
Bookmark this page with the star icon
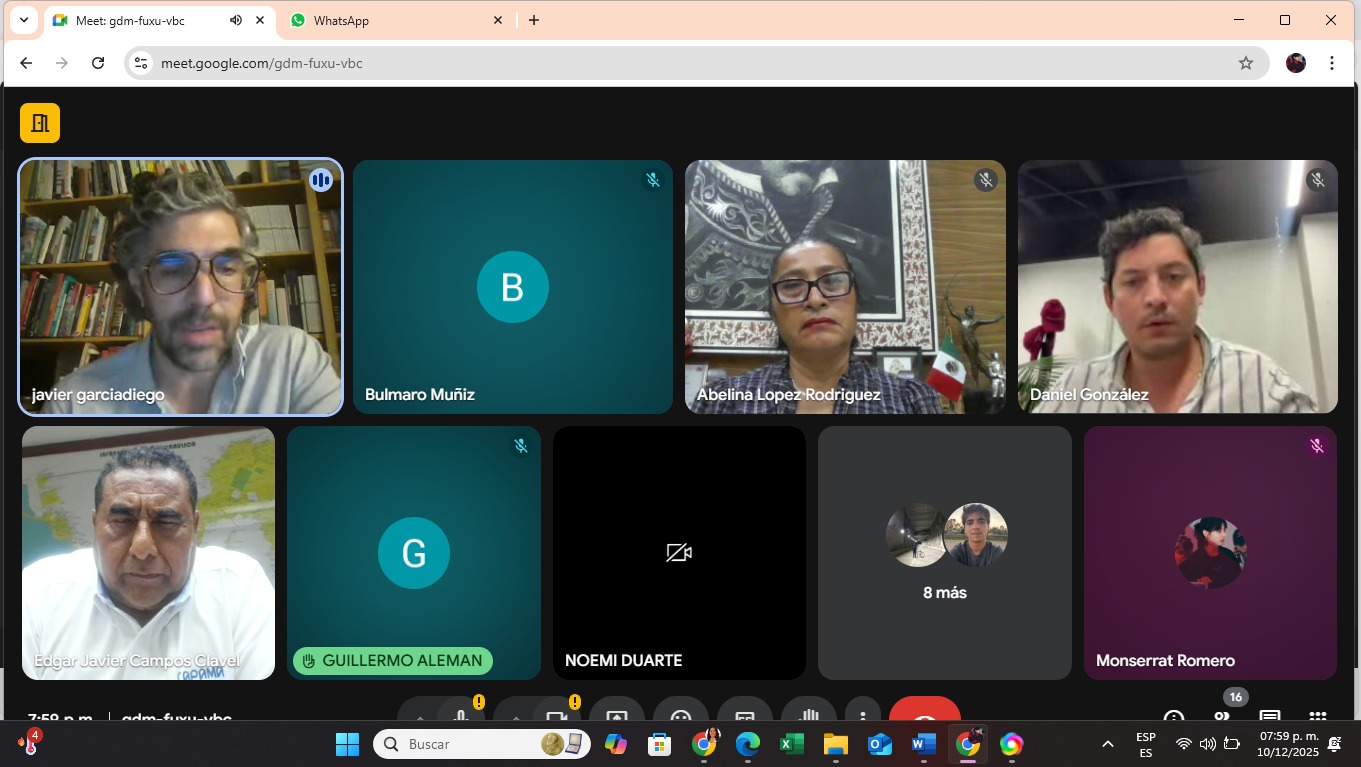[x=1246, y=63]
